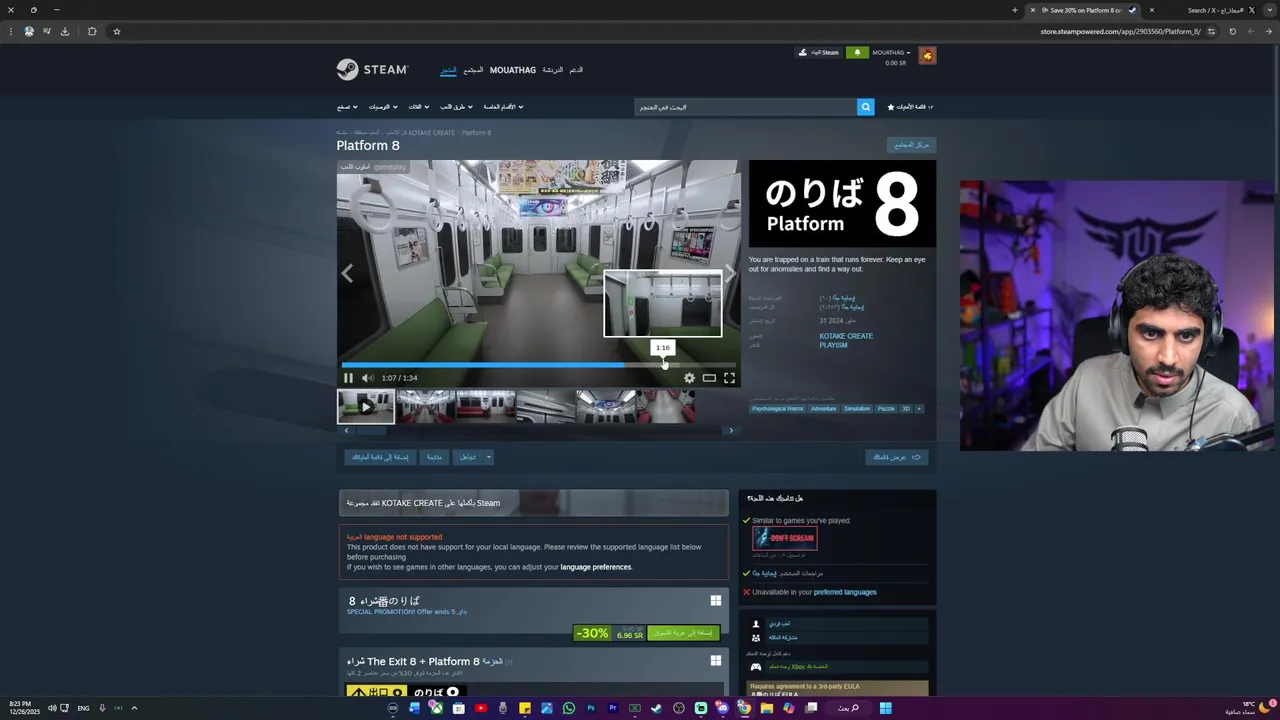Pause the trailer video
The image size is (1280, 720).
click(348, 378)
